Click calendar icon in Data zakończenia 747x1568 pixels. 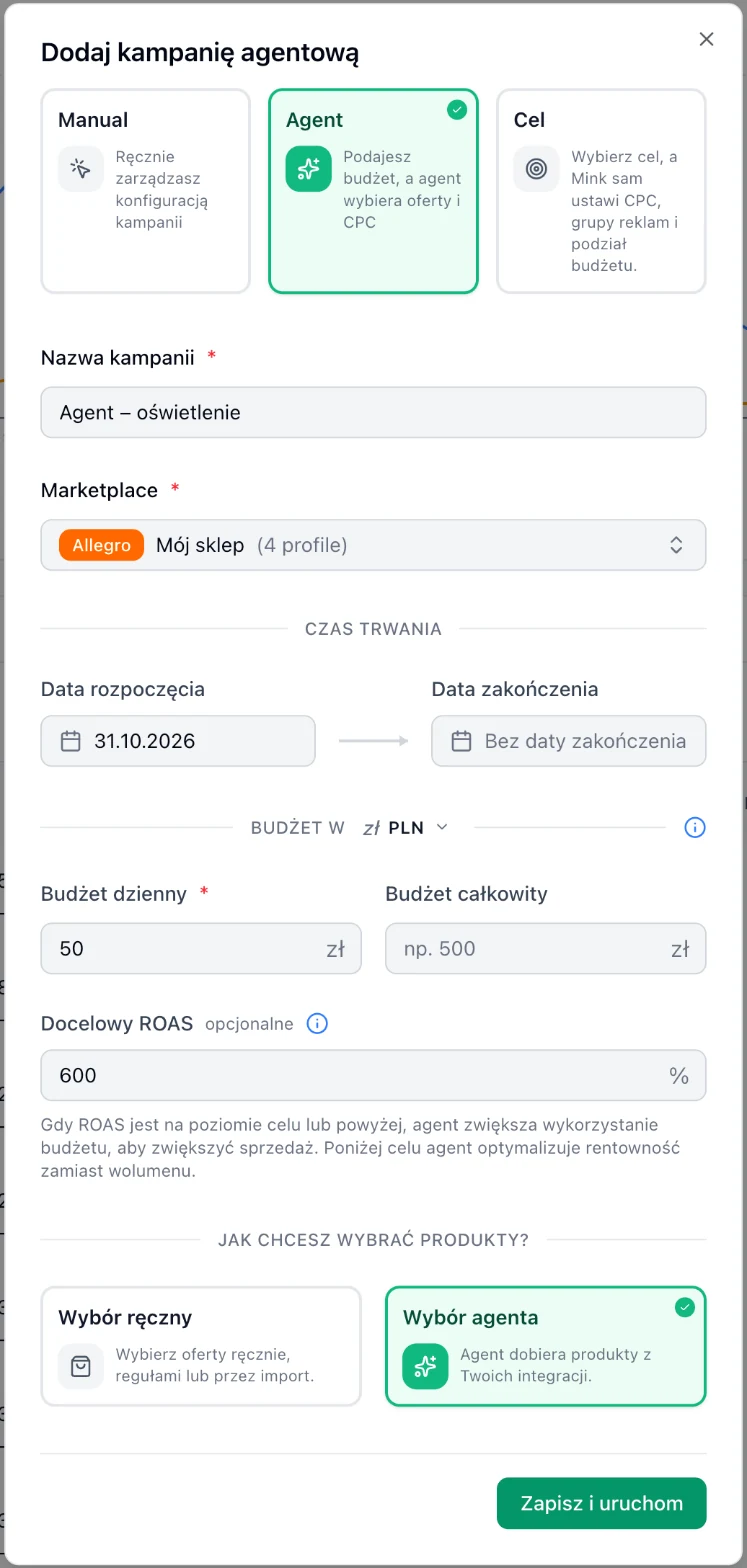pos(461,741)
